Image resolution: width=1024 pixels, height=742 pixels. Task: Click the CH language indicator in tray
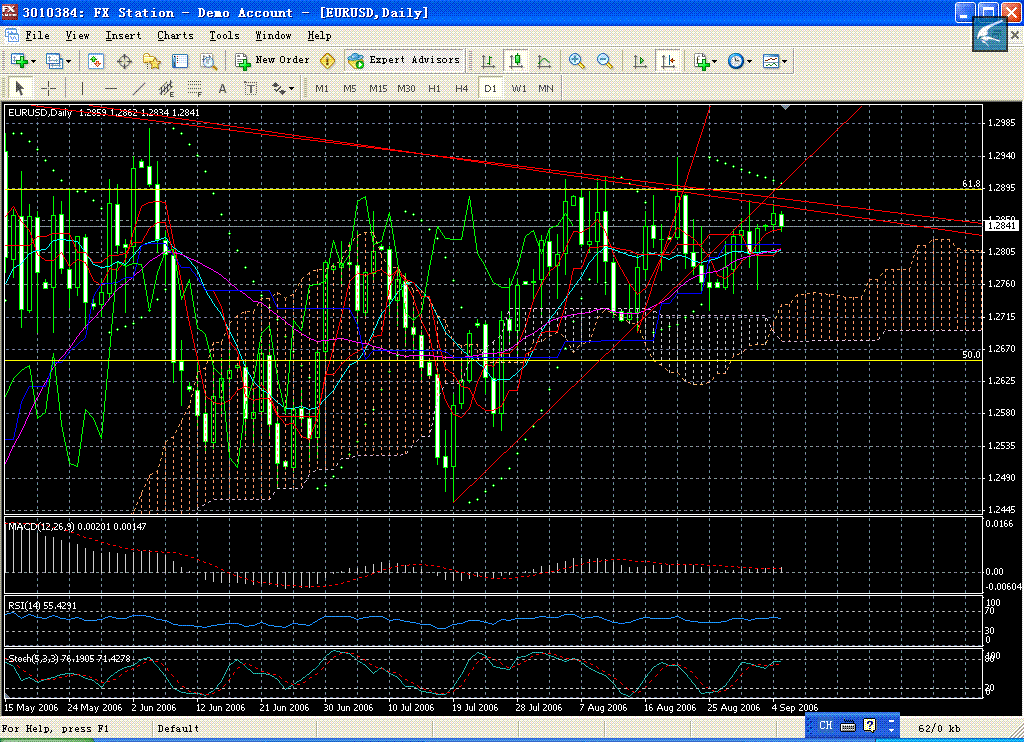pos(825,725)
